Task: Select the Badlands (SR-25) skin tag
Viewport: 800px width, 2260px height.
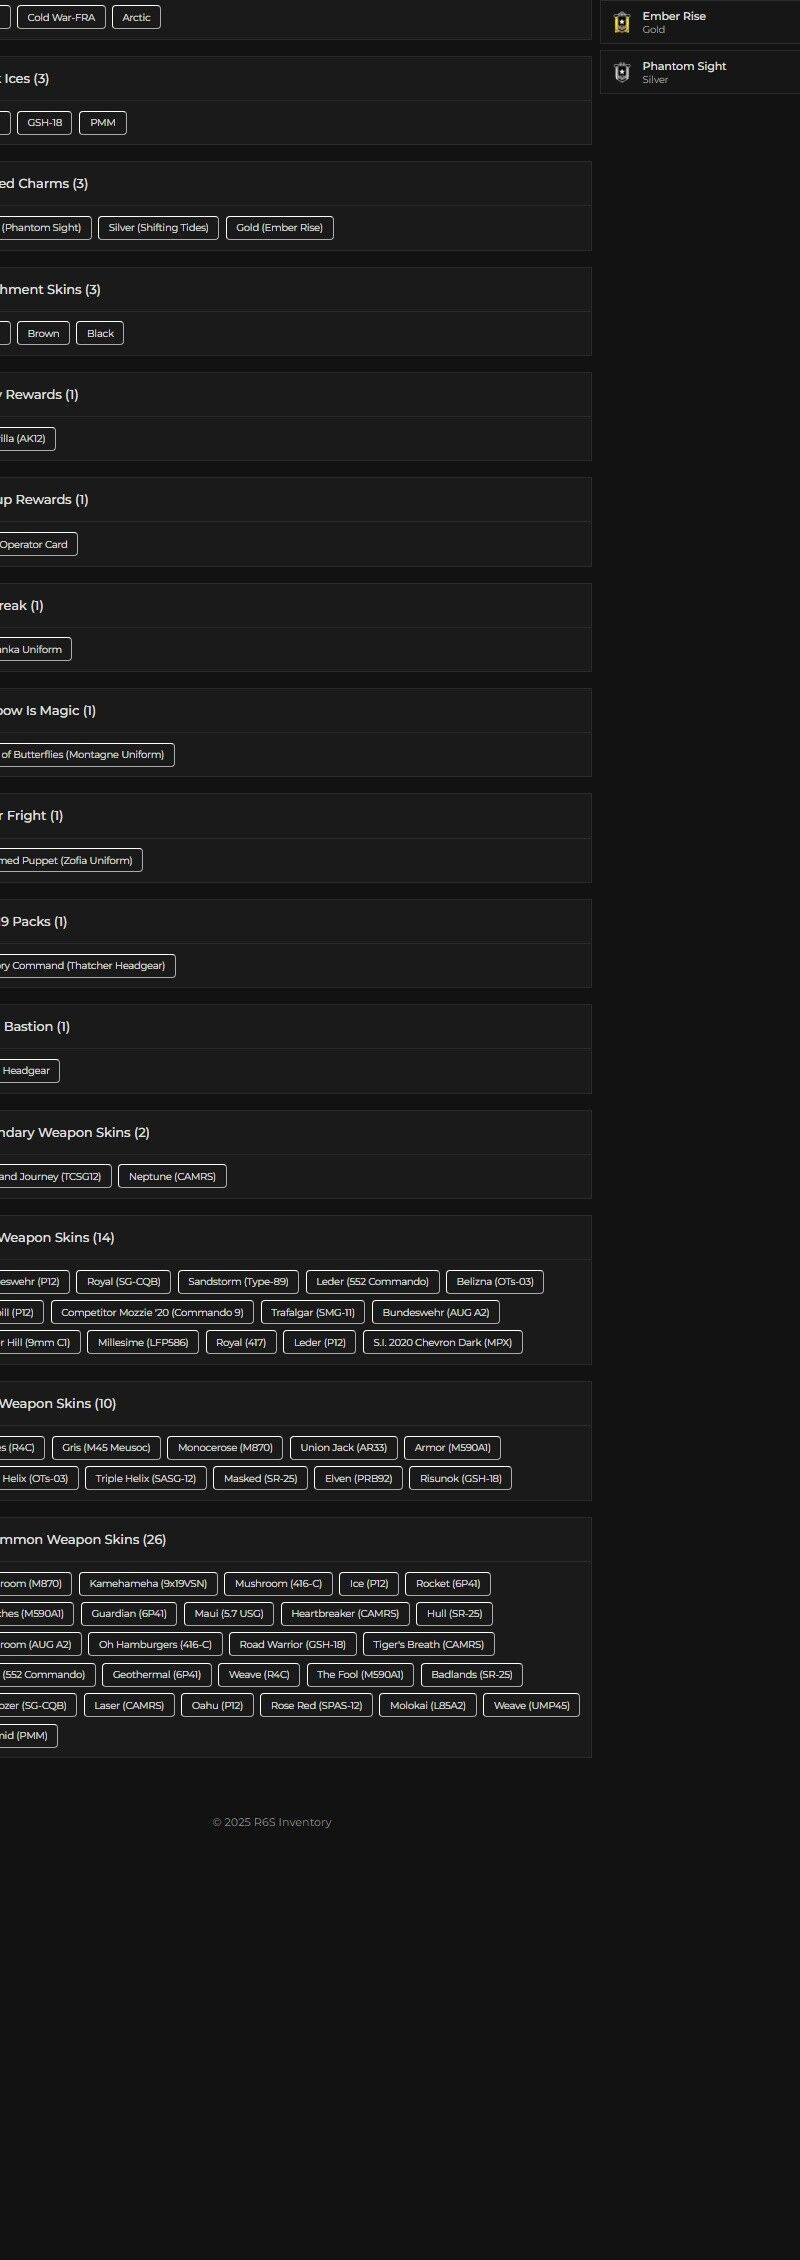Action: click(472, 1674)
